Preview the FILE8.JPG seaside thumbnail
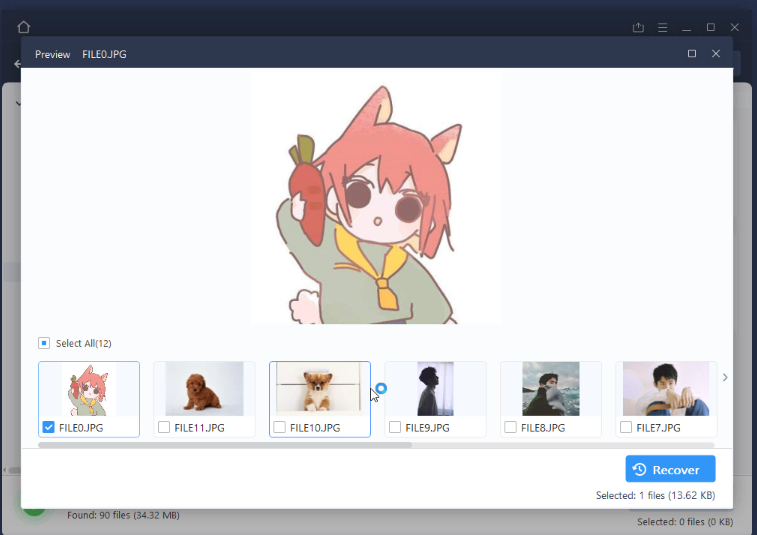The height and width of the screenshot is (535, 757). [x=551, y=389]
